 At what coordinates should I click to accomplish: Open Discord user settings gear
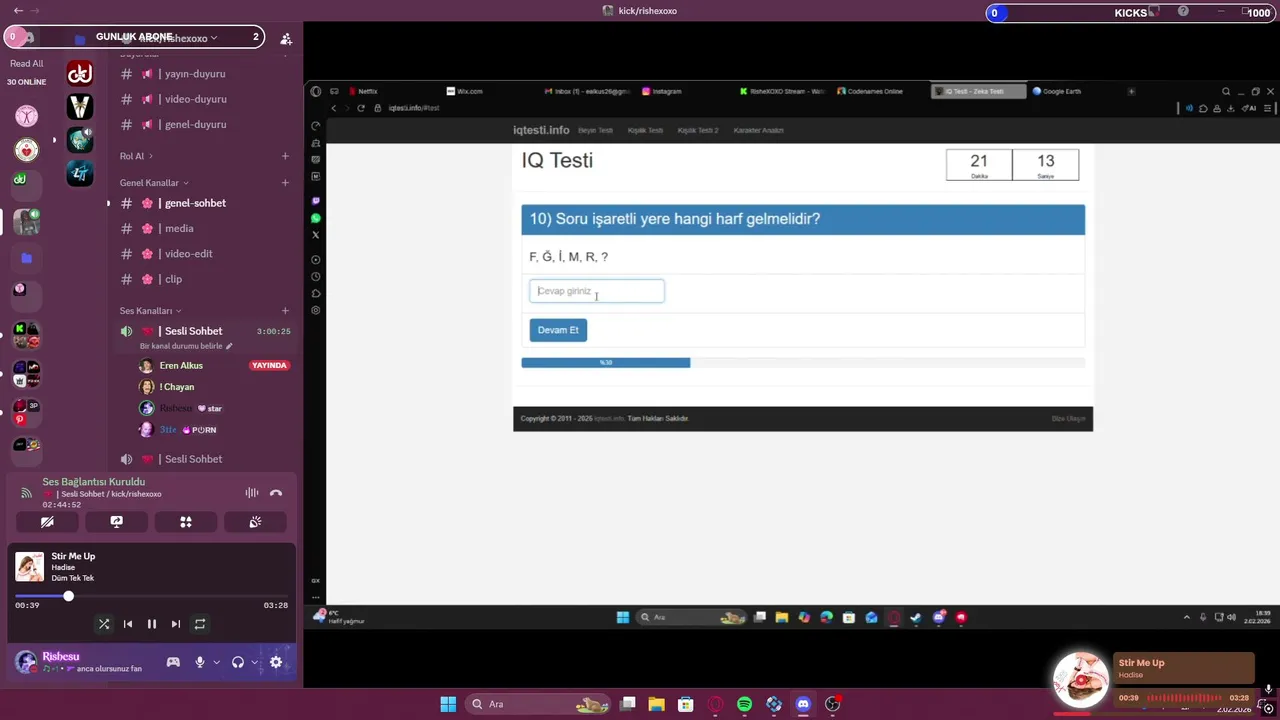click(x=276, y=662)
